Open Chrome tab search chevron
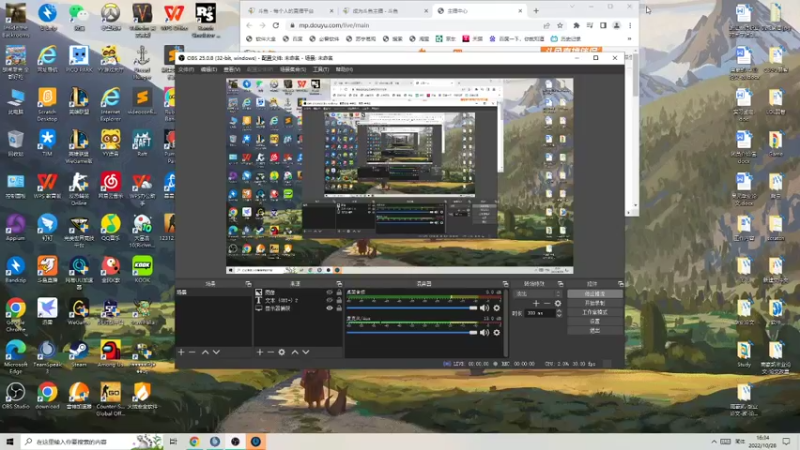This screenshot has height=450, width=800. (x=572, y=7)
